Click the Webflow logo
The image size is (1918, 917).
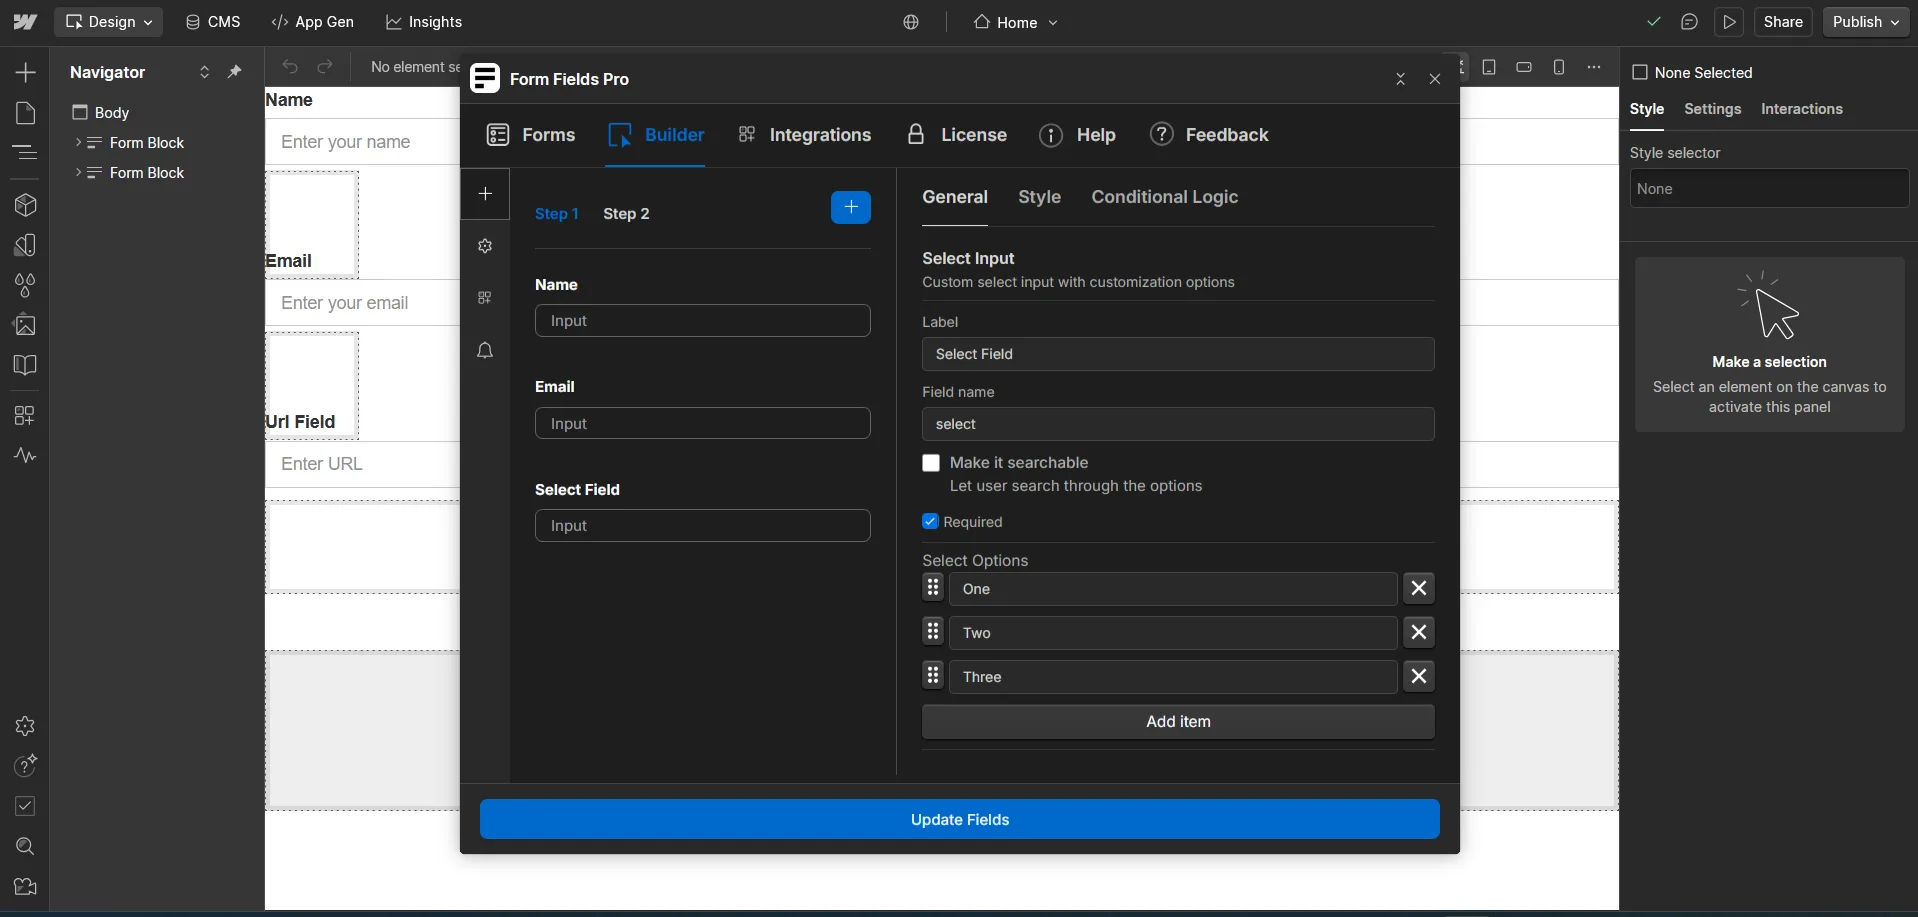(25, 22)
